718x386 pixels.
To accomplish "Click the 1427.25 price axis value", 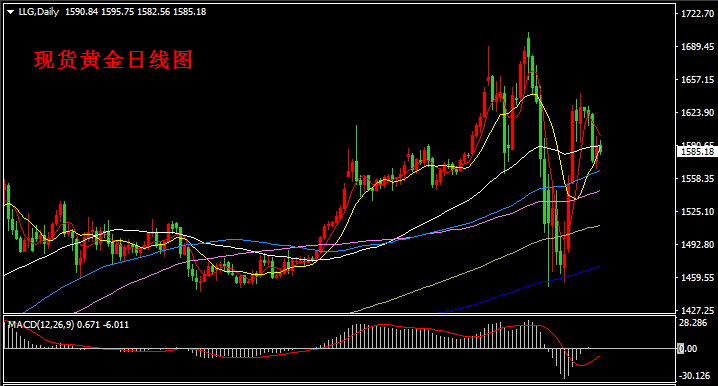I will pyautogui.click(x=697, y=310).
